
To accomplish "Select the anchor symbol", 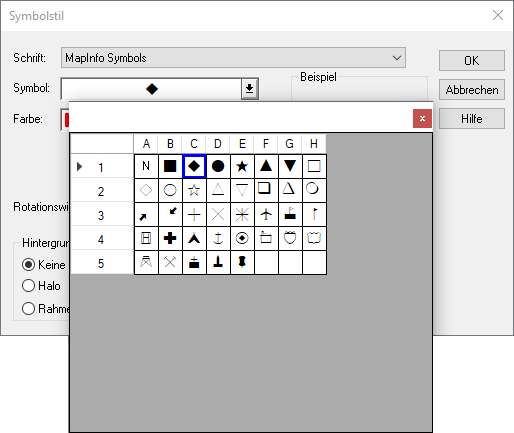I will click(x=218, y=238).
